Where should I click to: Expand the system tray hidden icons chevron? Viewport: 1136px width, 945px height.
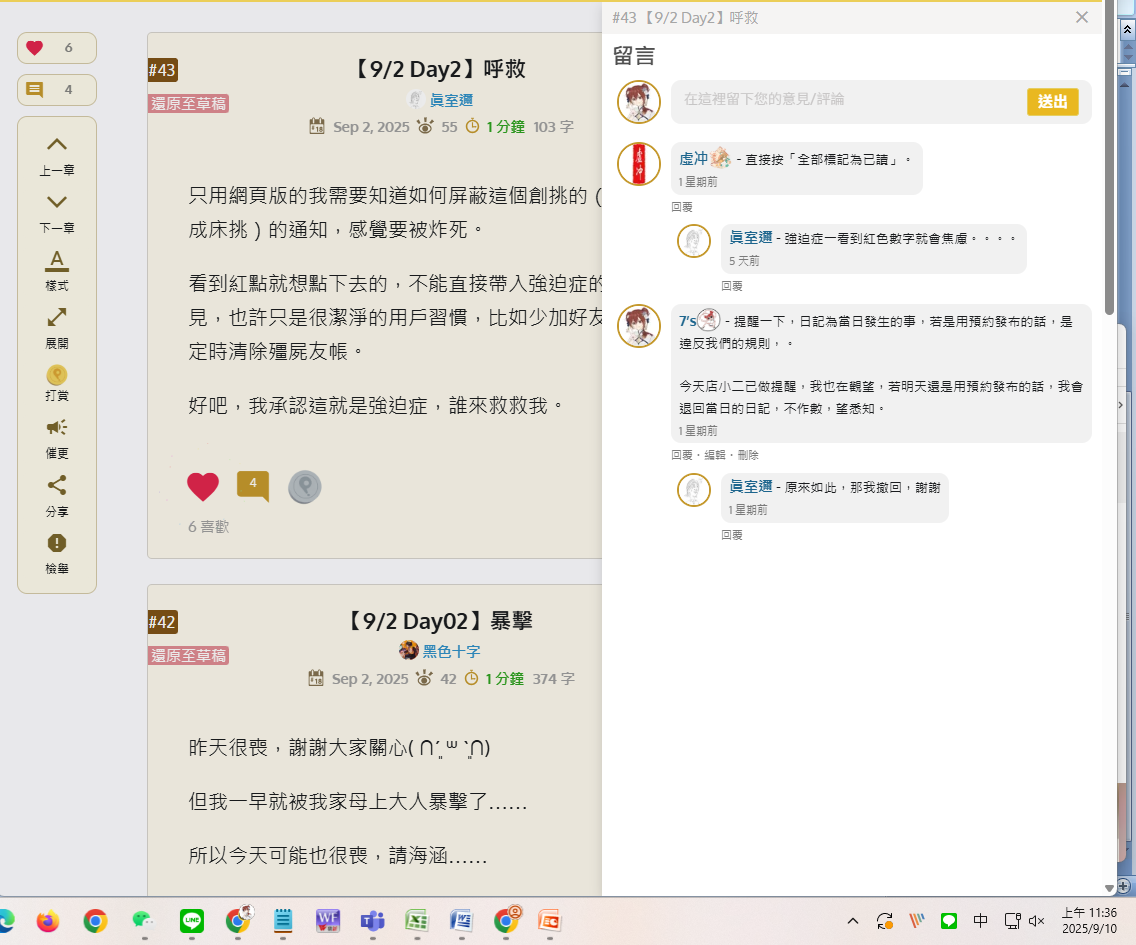[853, 921]
